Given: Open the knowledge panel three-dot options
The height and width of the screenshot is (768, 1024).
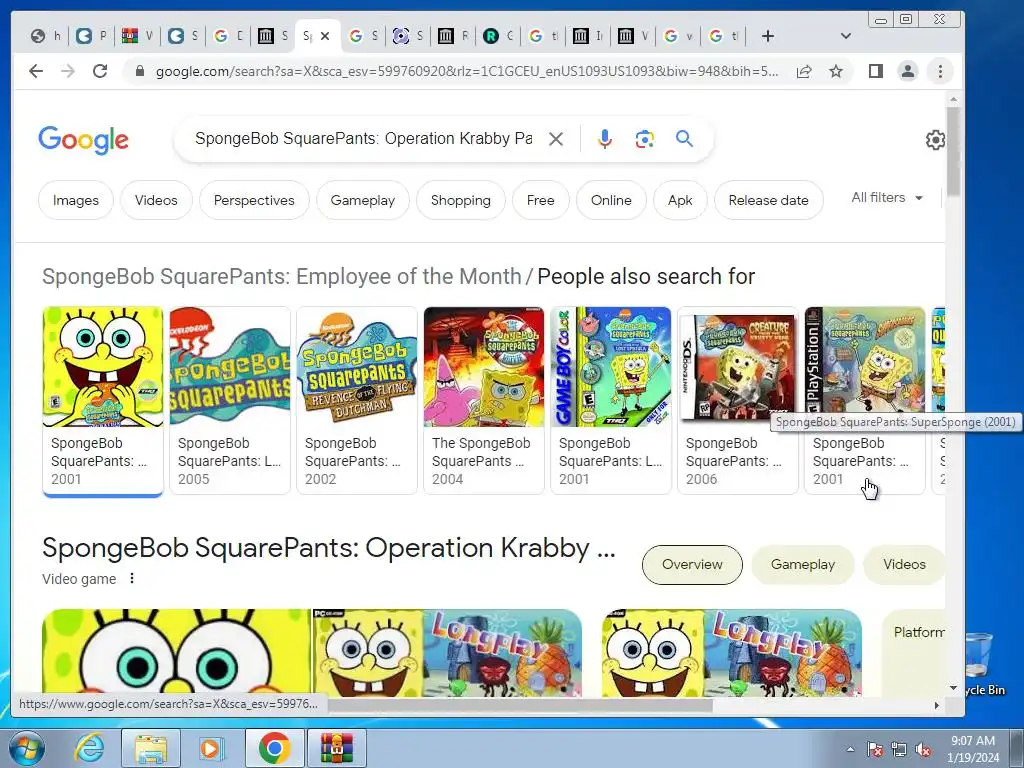Looking at the screenshot, I should point(132,579).
